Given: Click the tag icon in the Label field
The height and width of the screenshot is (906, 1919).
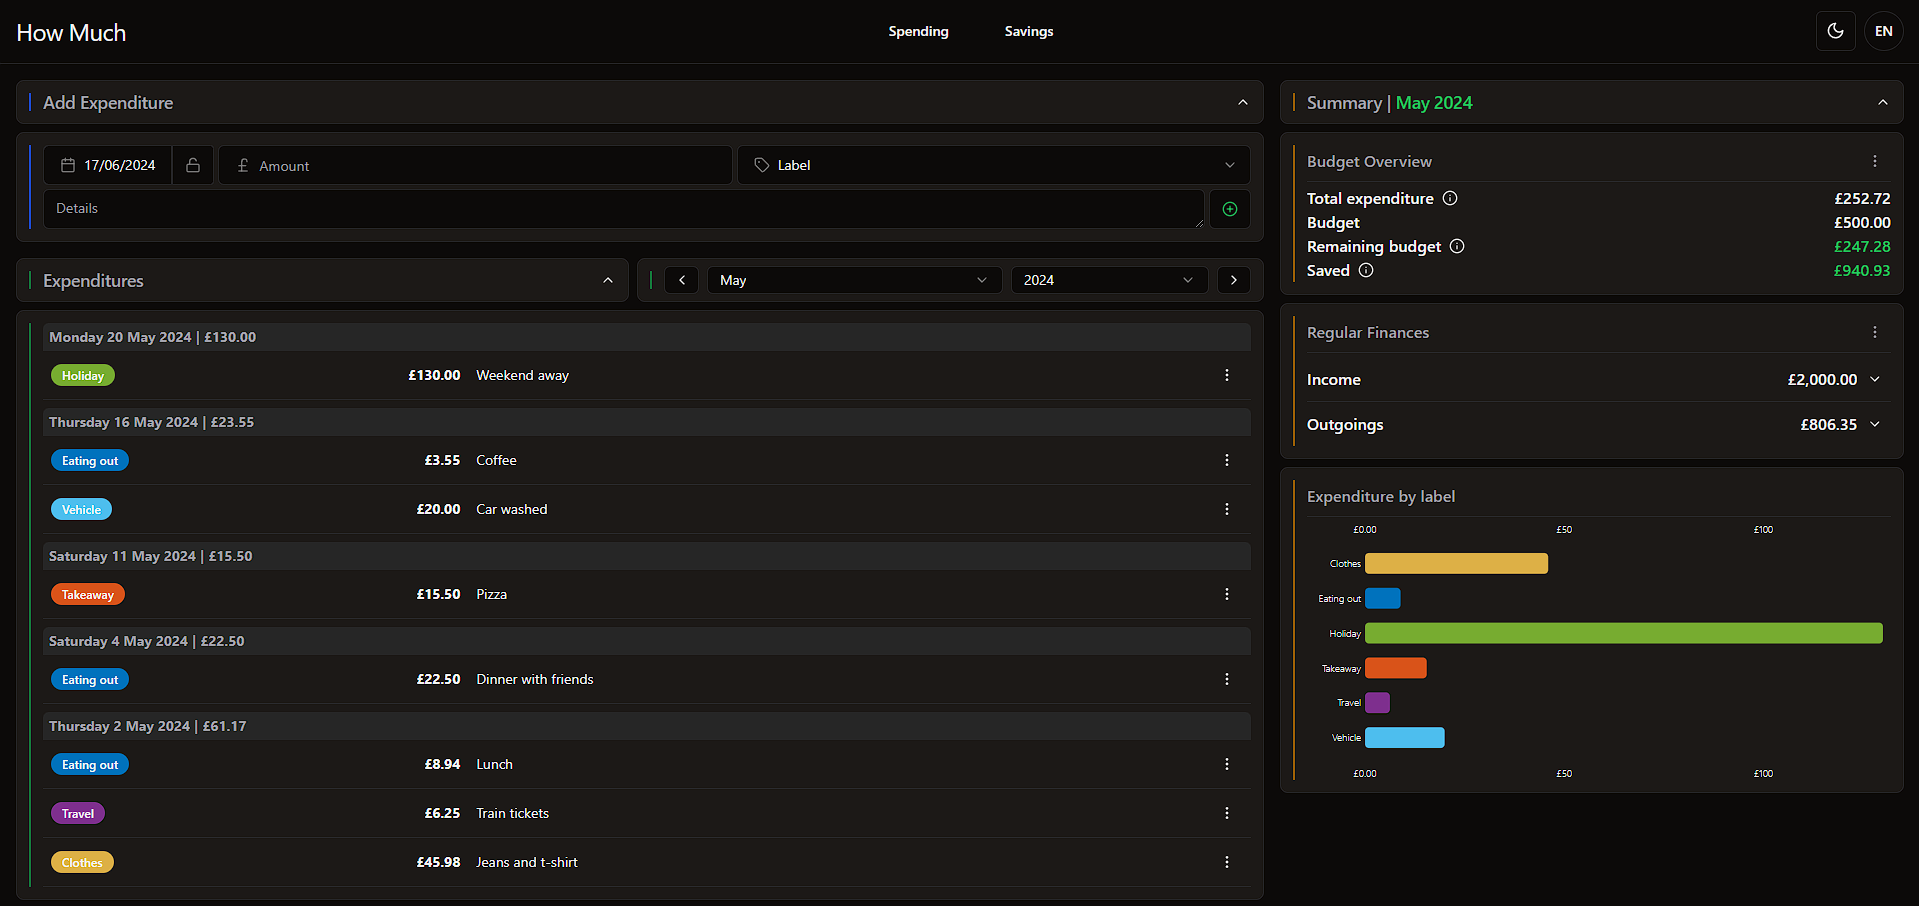Looking at the screenshot, I should (761, 165).
